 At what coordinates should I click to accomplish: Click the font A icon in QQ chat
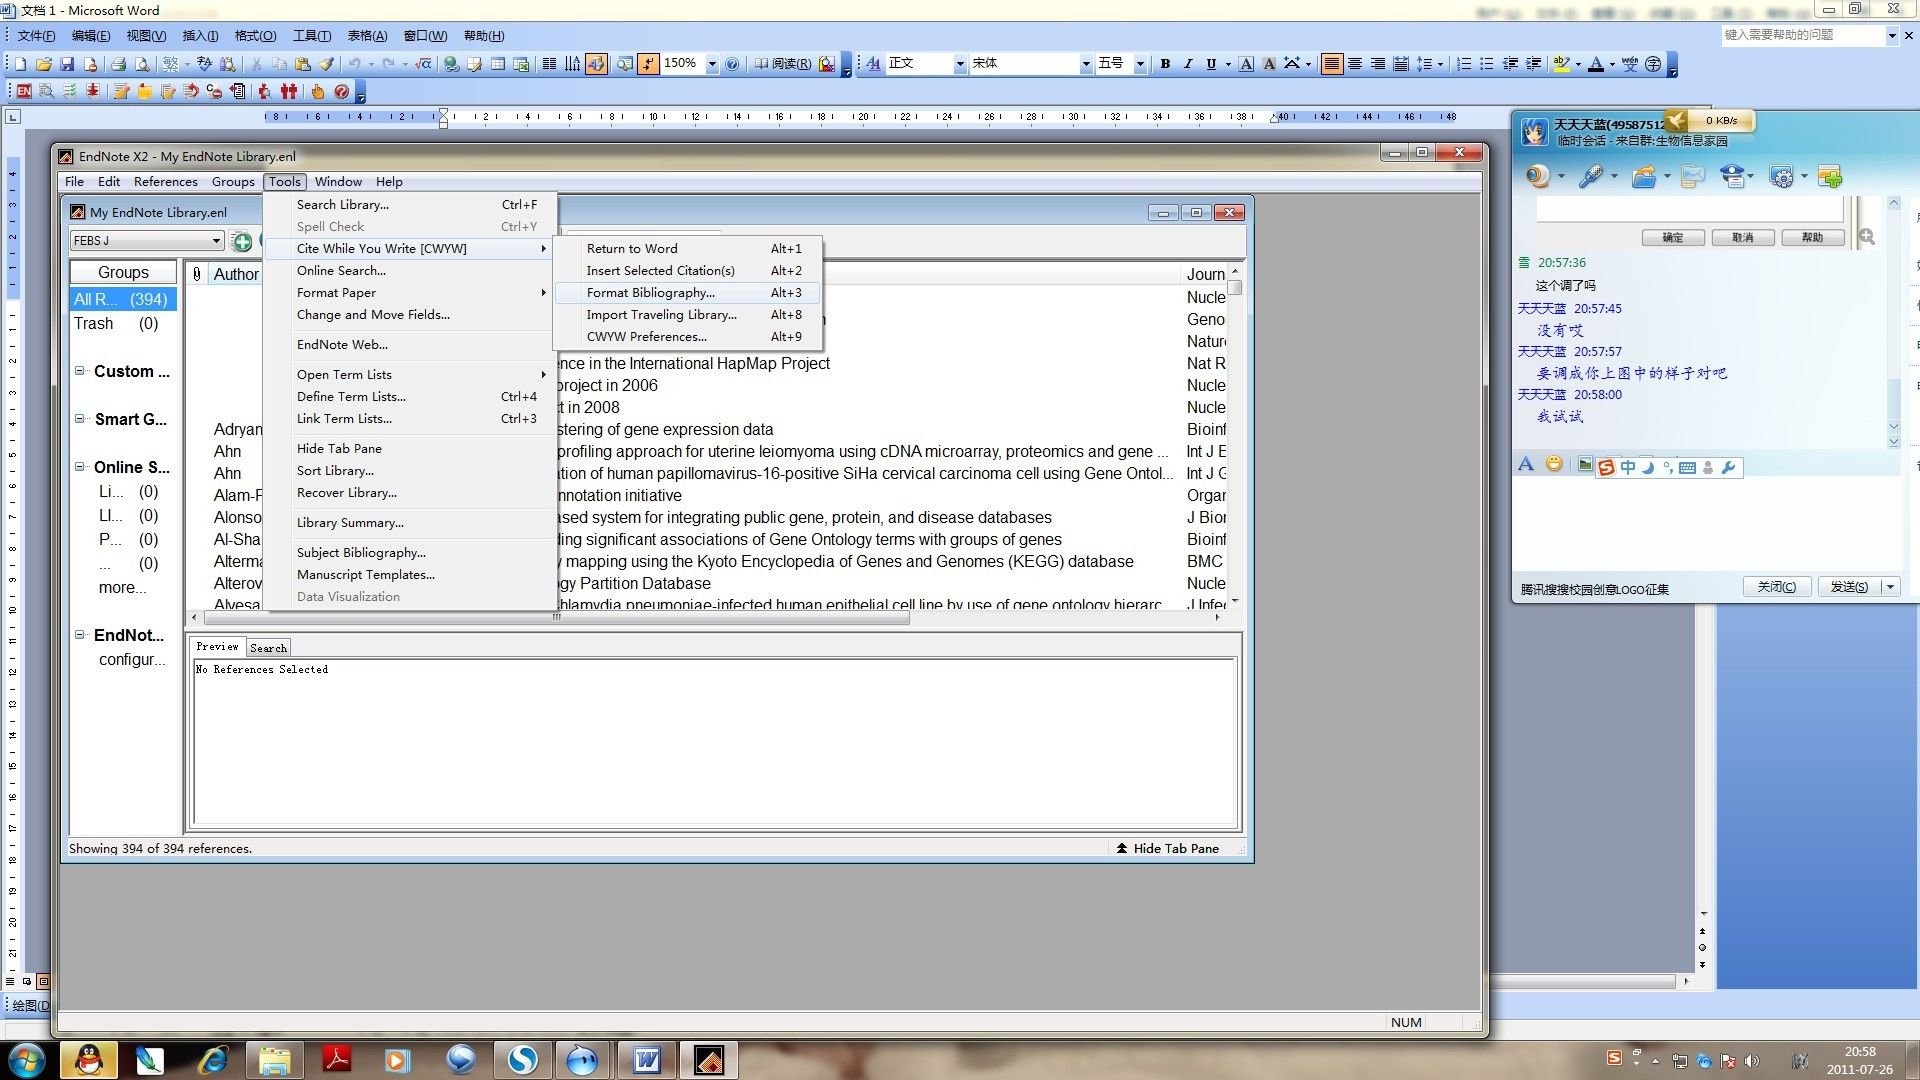(x=1526, y=465)
